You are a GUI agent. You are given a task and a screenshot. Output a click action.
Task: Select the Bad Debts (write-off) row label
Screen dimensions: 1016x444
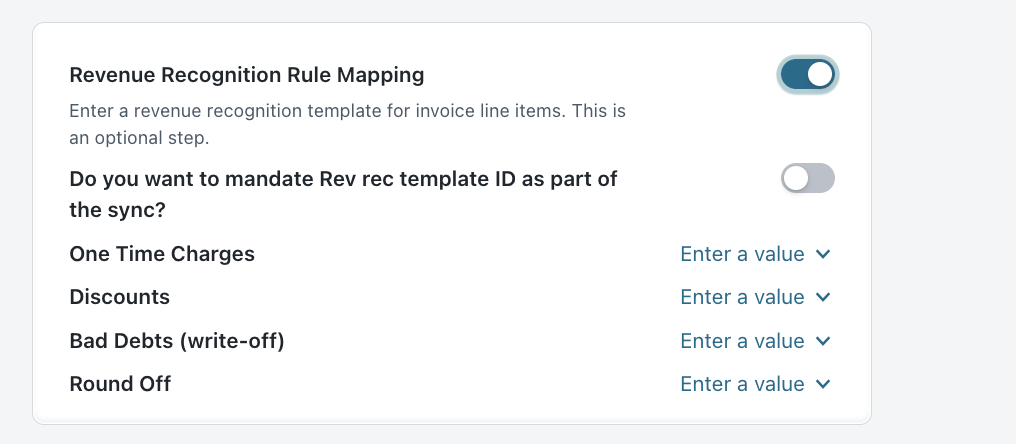pyautogui.click(x=177, y=341)
